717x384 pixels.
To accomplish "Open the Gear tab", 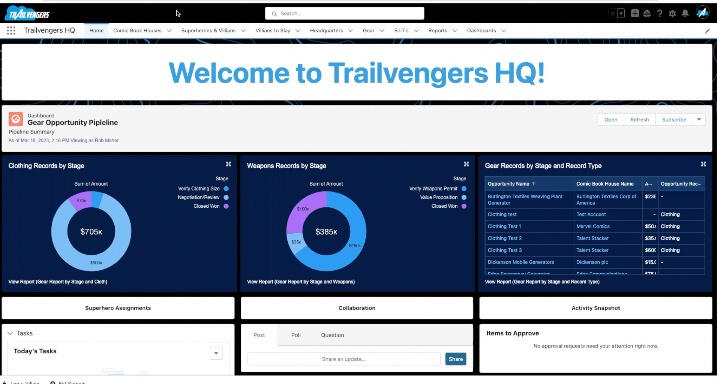I will (369, 31).
